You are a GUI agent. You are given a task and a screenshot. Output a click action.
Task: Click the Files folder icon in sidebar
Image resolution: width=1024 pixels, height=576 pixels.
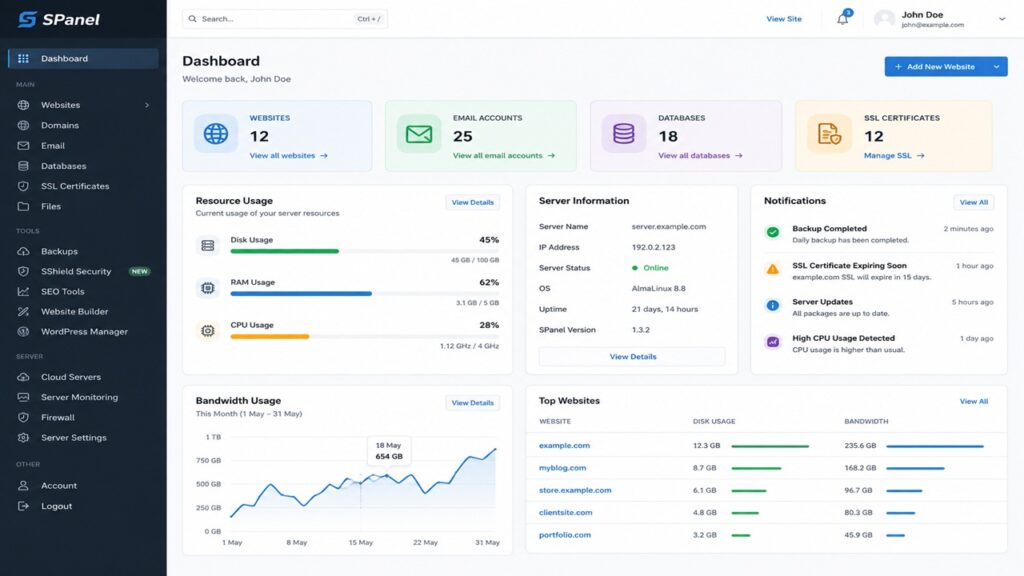click(24, 206)
